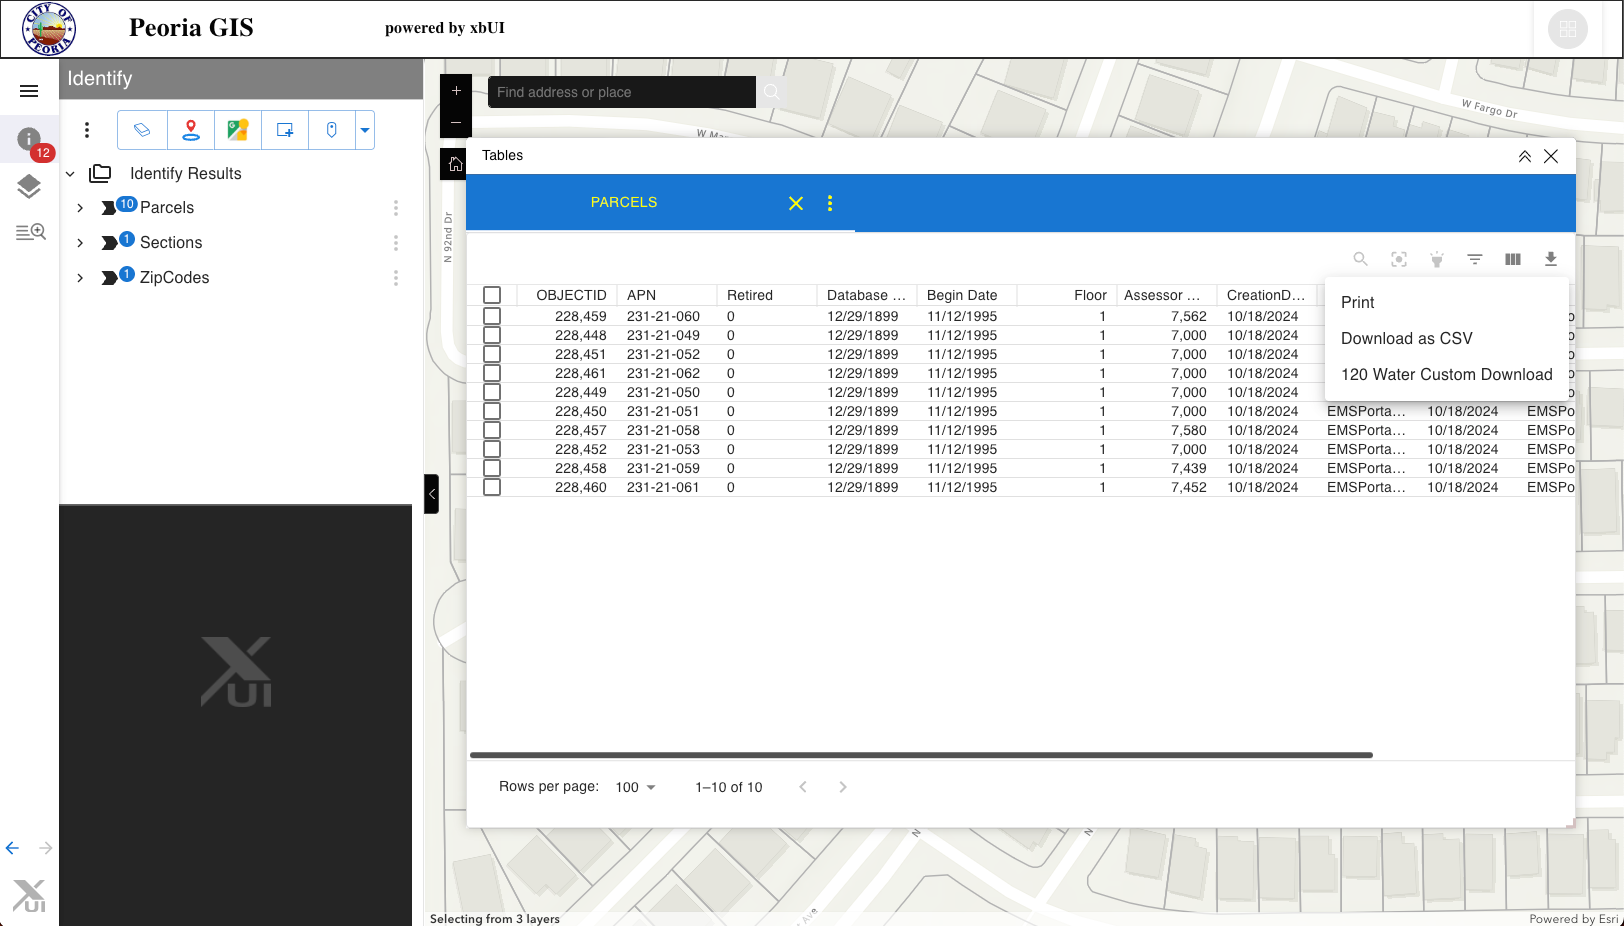Open the Layers panel icon in sidebar

pyautogui.click(x=29, y=186)
